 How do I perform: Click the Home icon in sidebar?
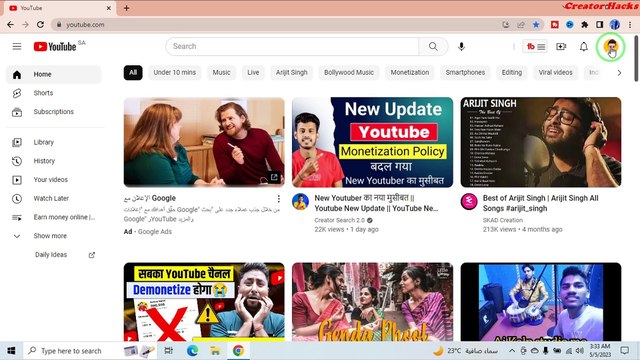point(17,75)
